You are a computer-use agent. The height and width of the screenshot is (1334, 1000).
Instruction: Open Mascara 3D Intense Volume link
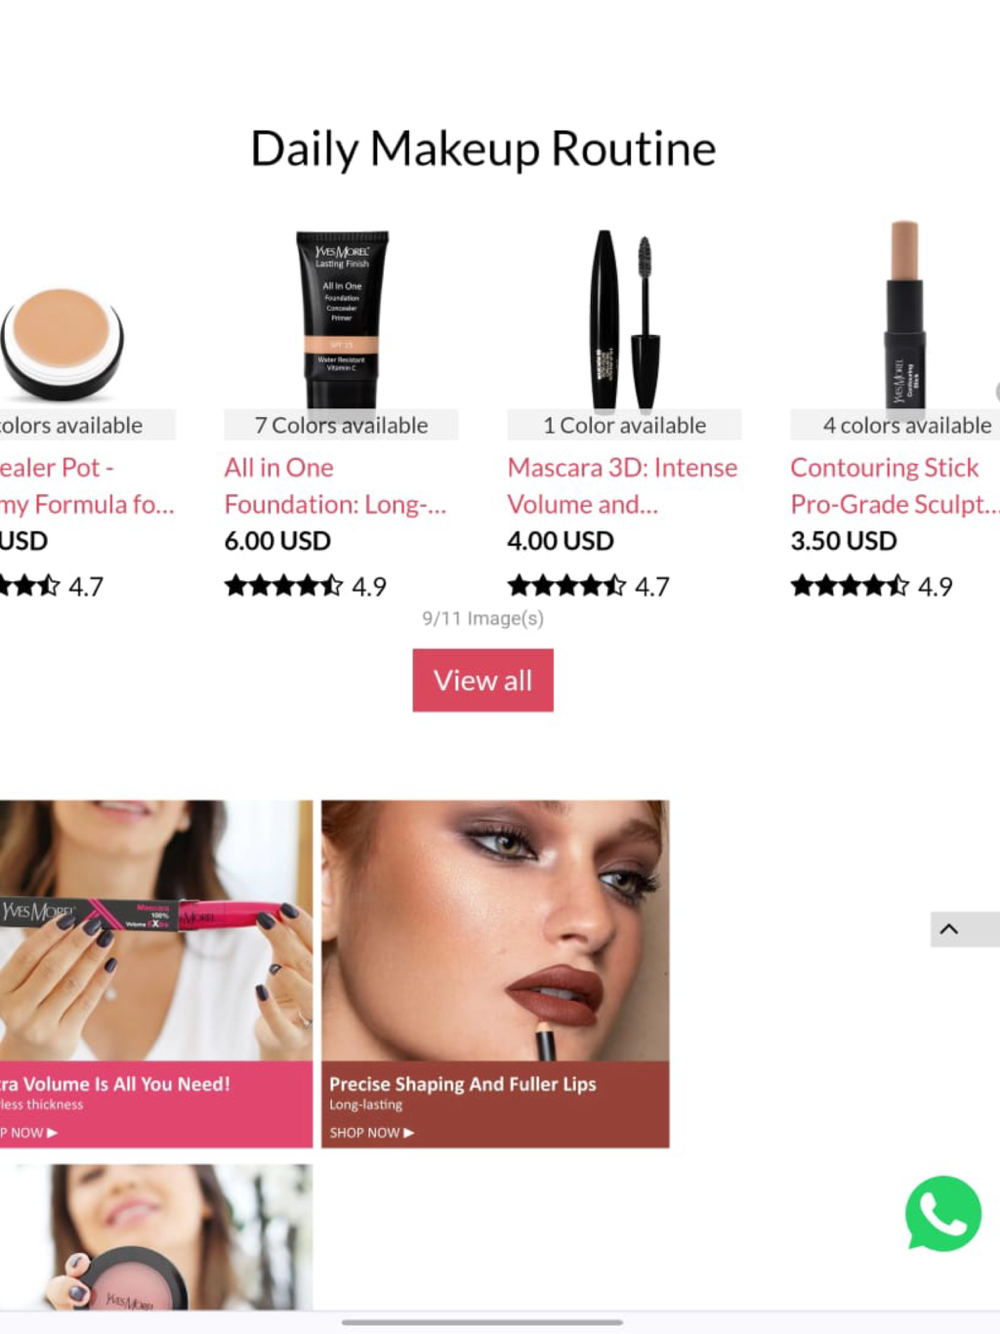point(622,486)
